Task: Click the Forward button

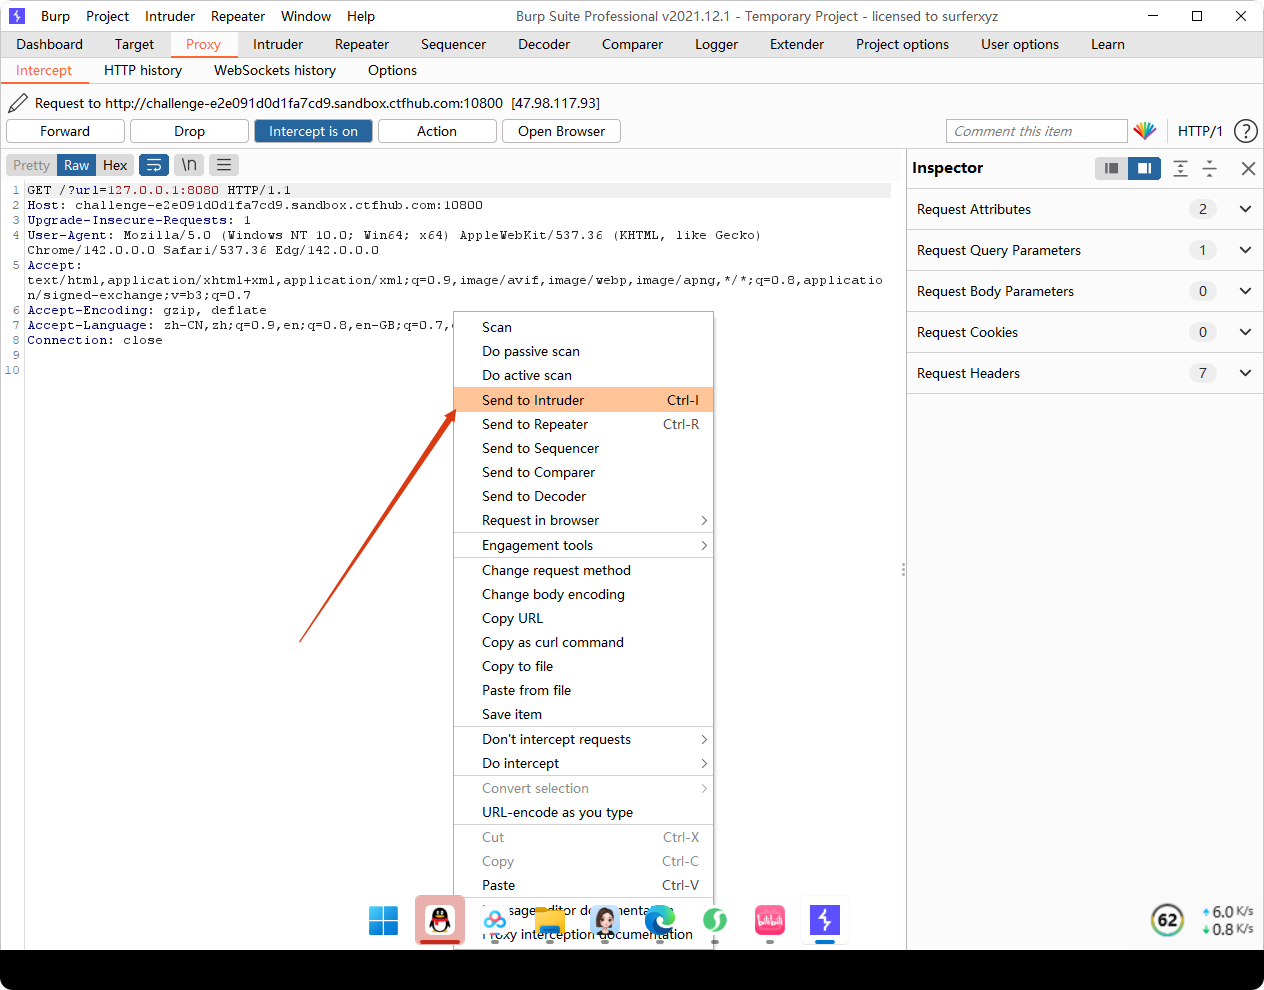Action: click(x=65, y=131)
